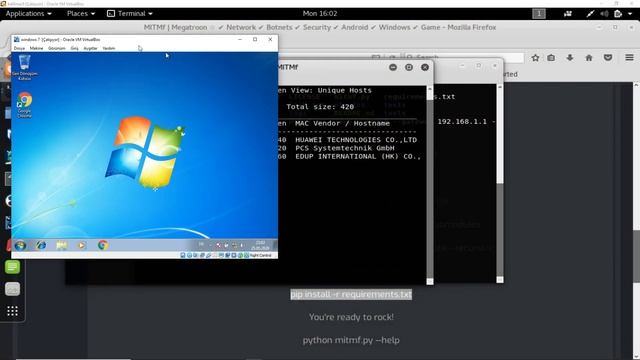Screen dimensions: 640x360
Task: Click the volume speaker icon in top bar
Action: click(604, 13)
